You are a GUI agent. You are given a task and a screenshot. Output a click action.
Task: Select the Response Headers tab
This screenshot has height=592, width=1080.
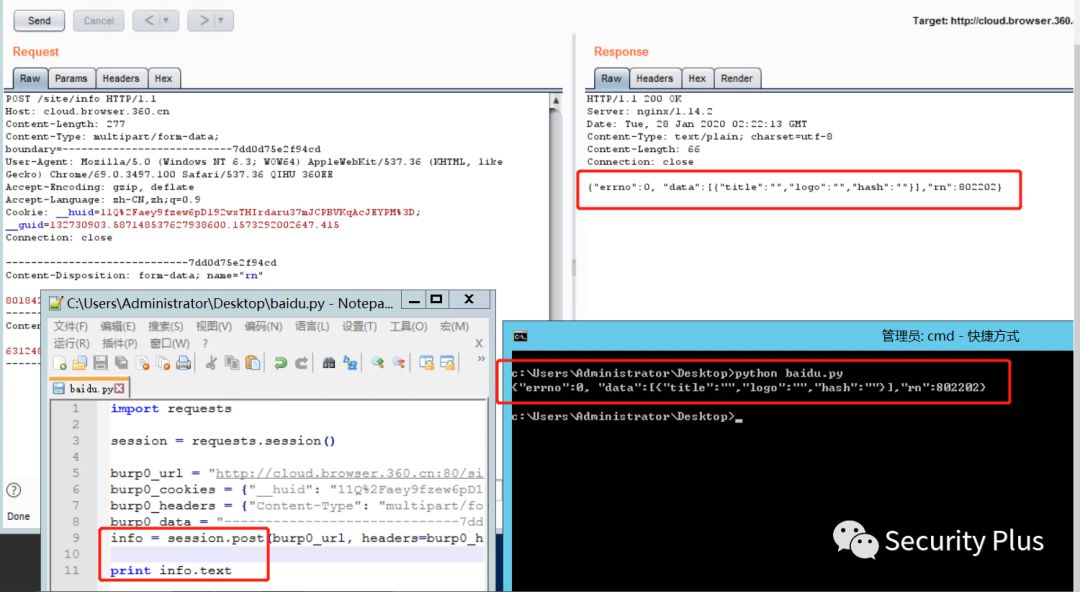click(x=654, y=79)
